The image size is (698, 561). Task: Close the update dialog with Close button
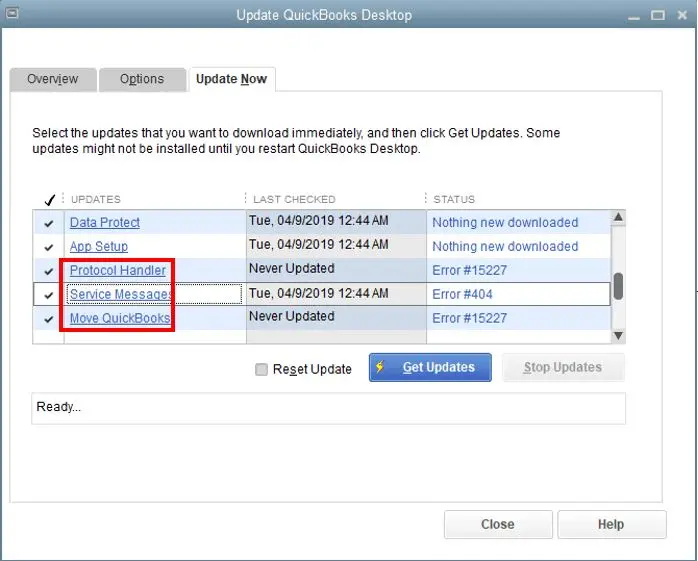(x=498, y=524)
